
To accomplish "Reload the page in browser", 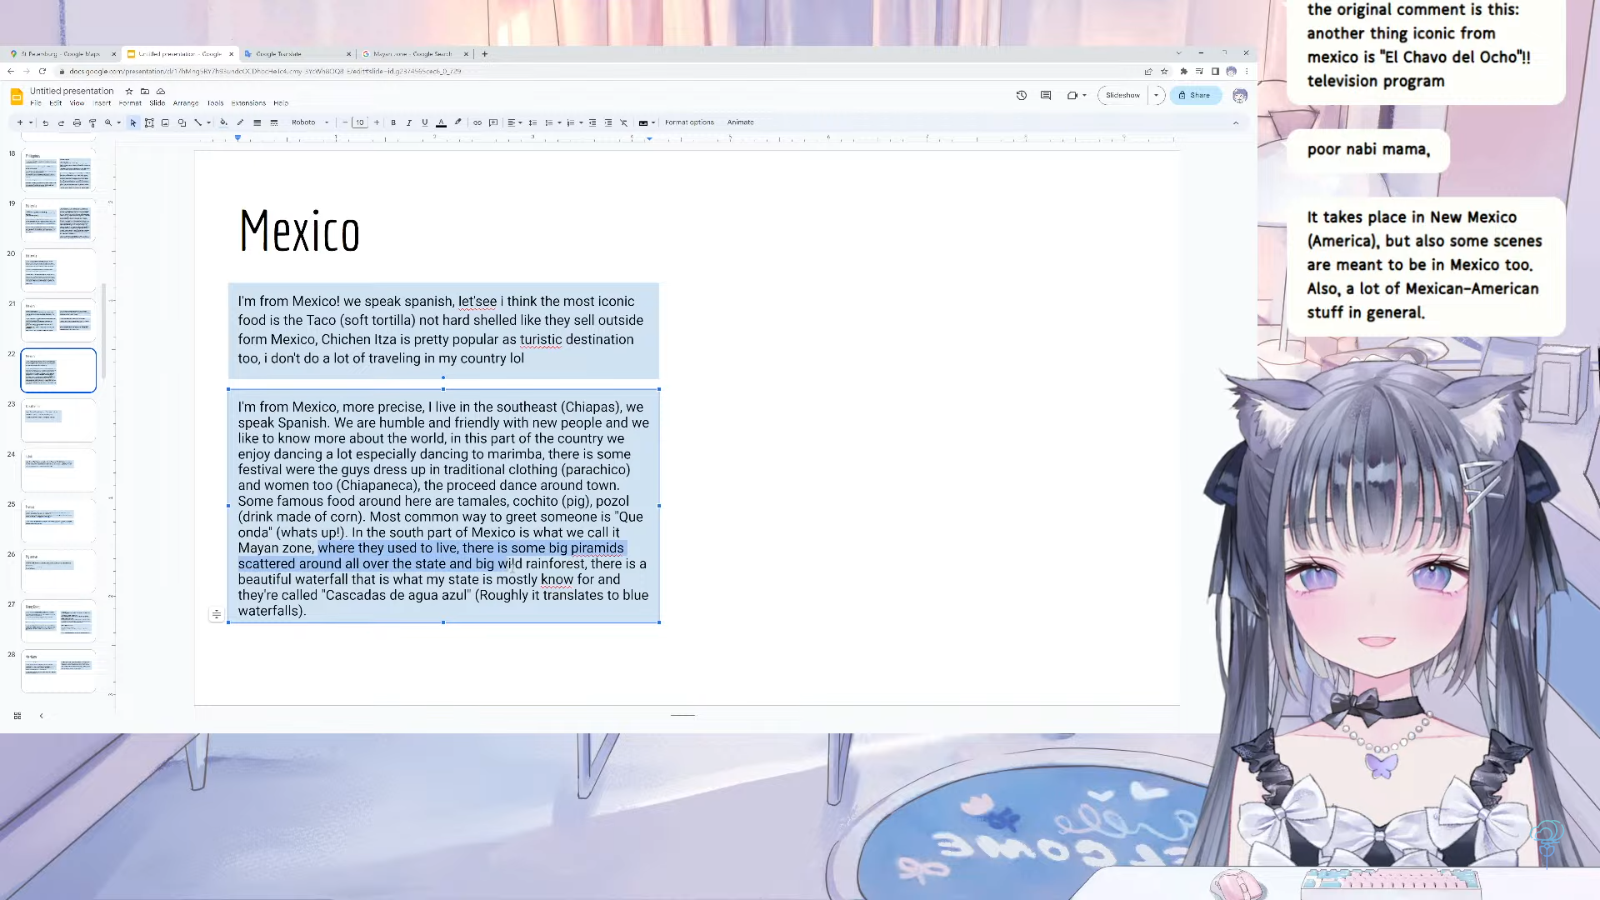I will click(42, 71).
